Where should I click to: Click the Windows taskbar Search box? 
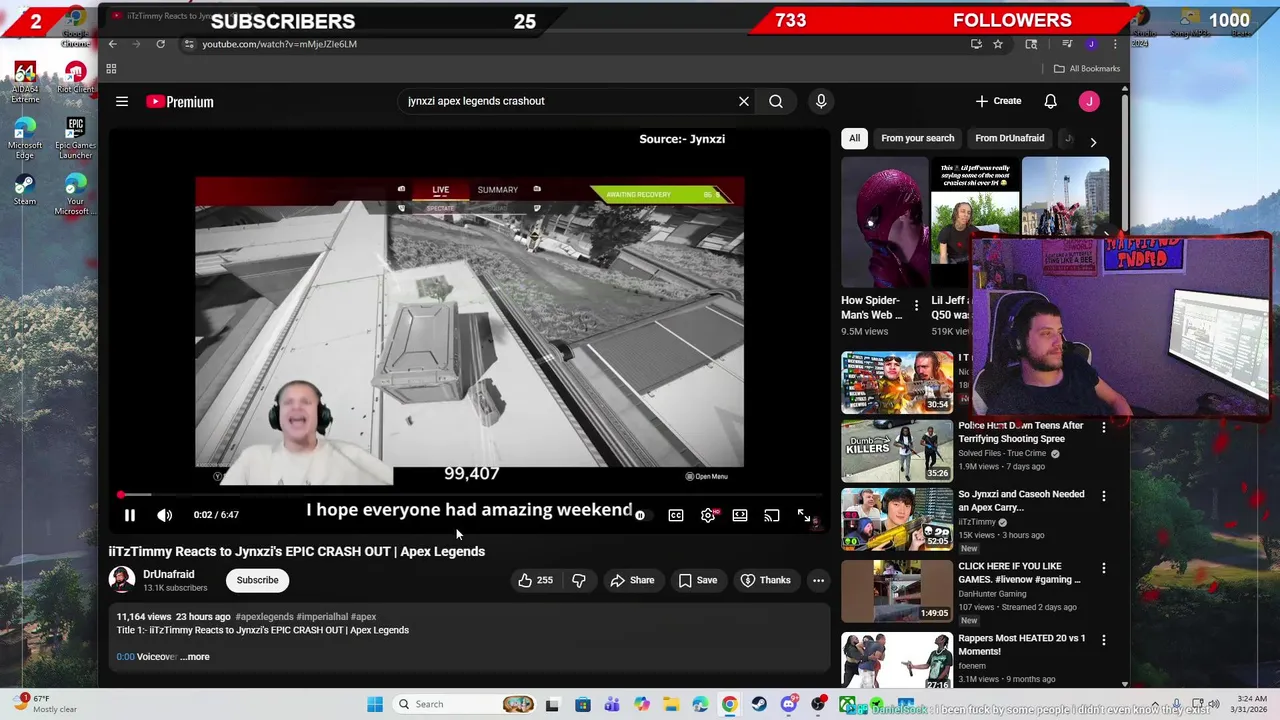pos(465,704)
